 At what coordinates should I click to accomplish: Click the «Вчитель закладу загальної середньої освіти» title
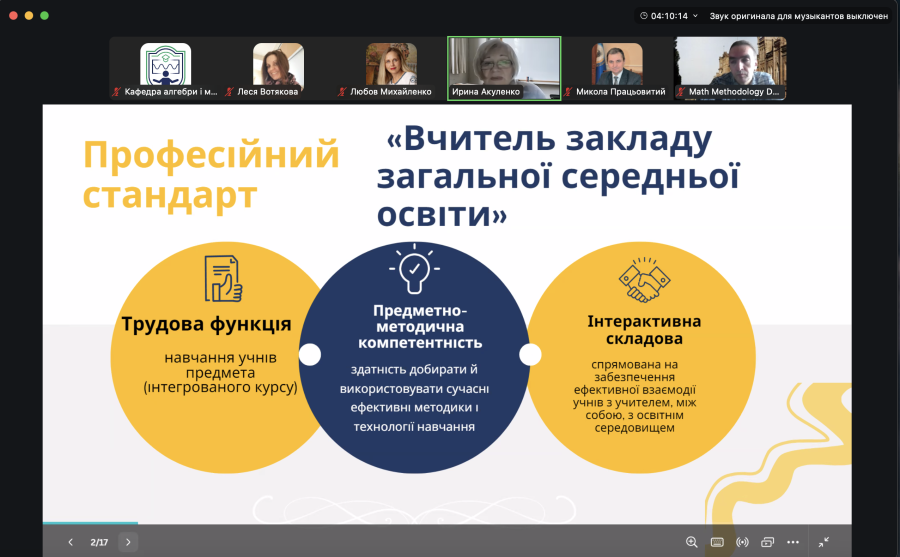[x=558, y=176]
